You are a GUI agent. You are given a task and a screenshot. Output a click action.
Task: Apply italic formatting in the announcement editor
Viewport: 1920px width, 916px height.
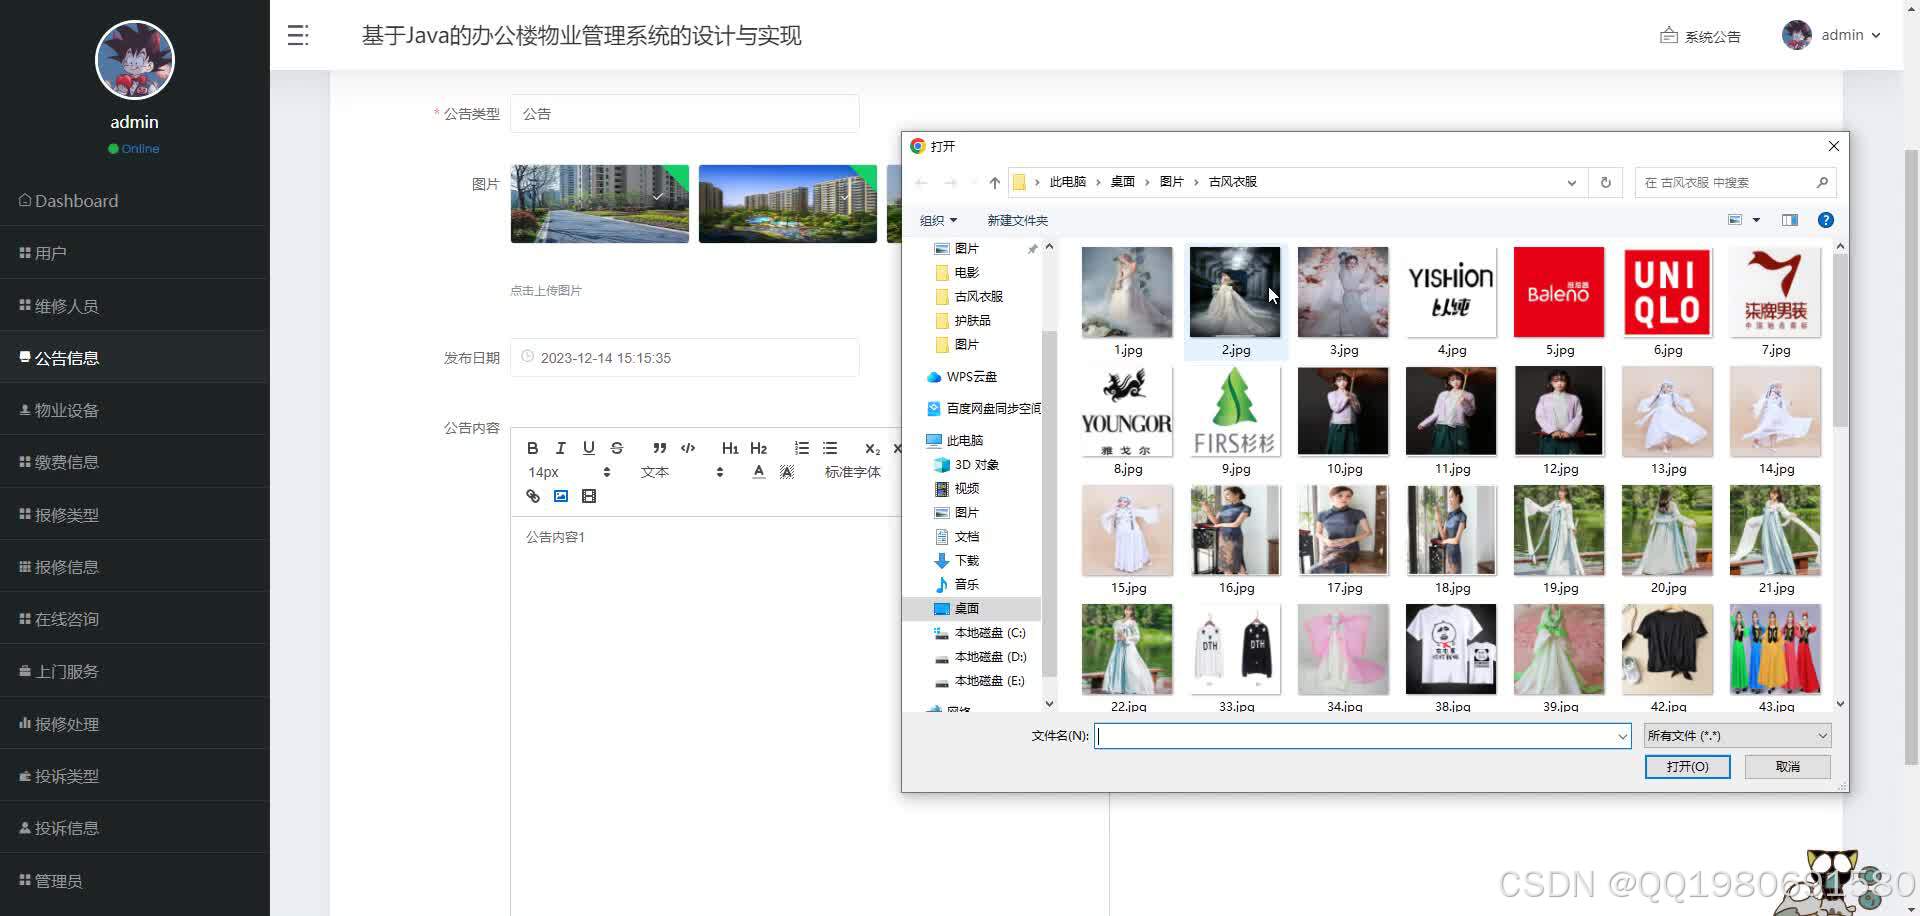561,448
